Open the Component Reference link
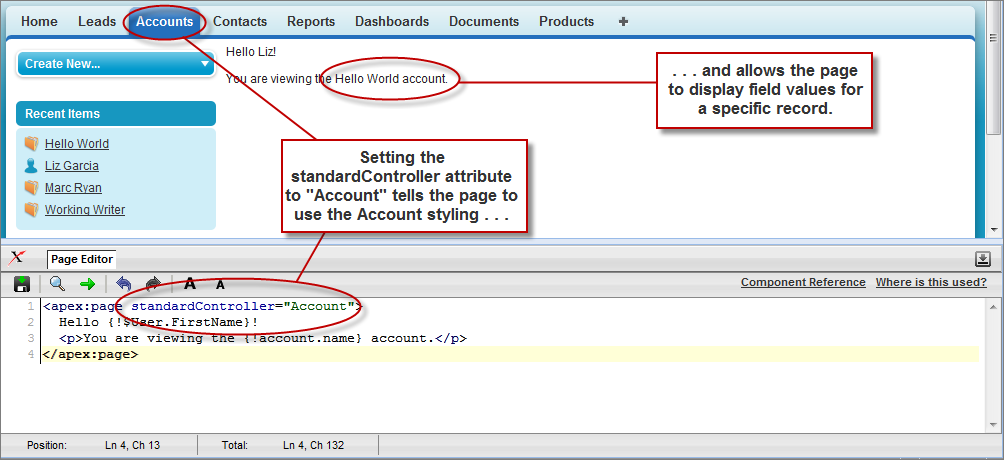Viewport: 1004px width, 460px height. coord(803,283)
